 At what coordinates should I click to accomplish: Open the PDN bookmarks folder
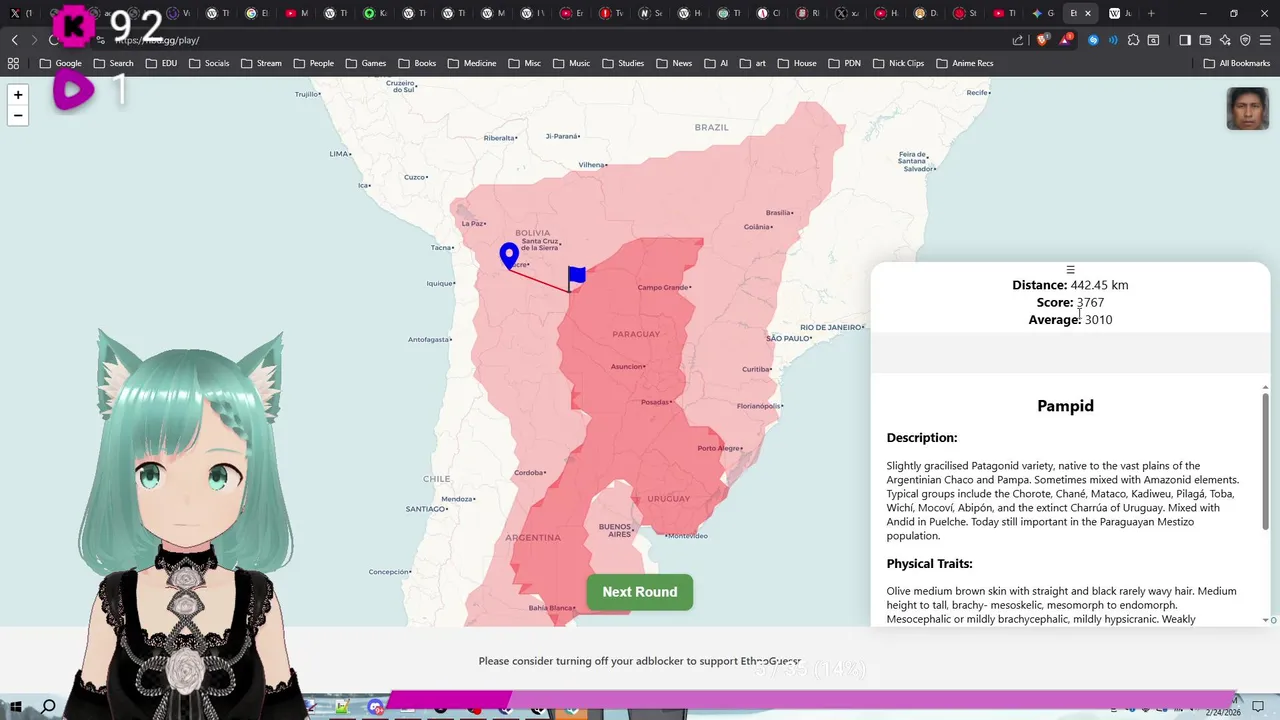(844, 63)
